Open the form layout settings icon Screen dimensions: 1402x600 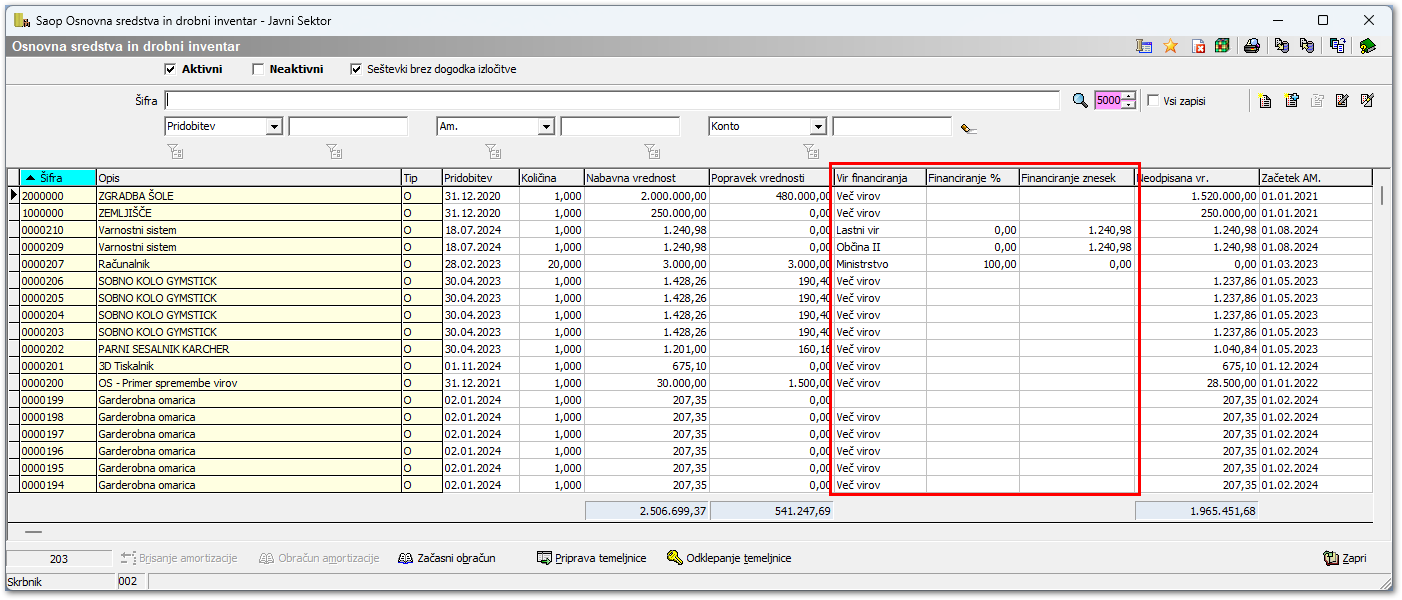click(x=1144, y=46)
